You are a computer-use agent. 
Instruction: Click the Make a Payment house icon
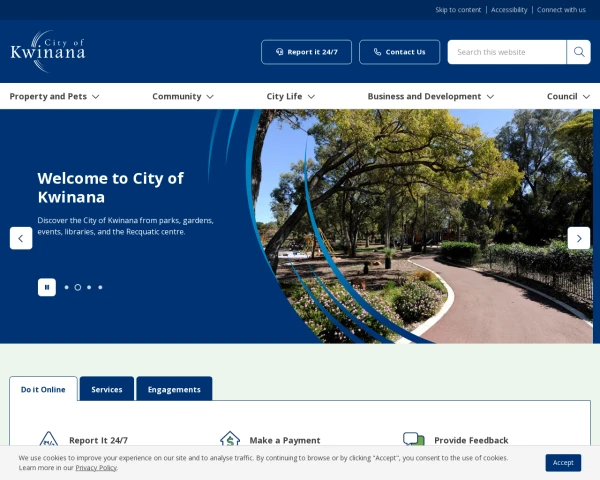point(230,439)
